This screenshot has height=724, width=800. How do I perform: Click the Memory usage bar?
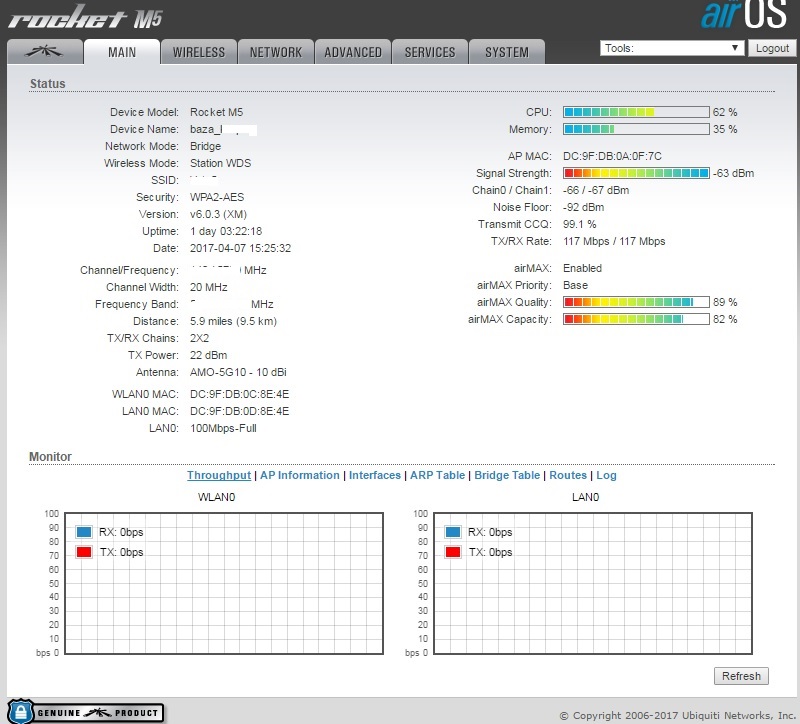click(x=636, y=129)
